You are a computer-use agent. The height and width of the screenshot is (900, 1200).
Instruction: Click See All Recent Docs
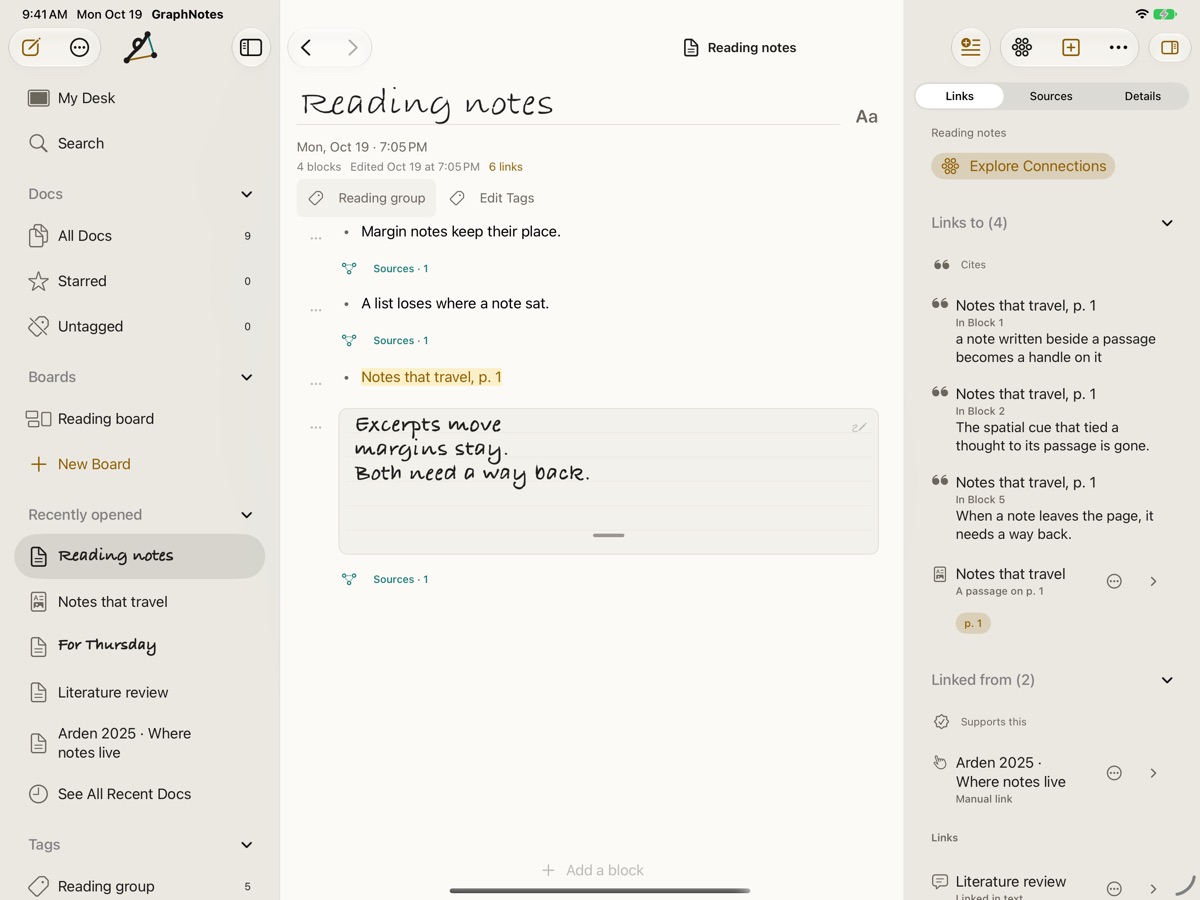pyautogui.click(x=140, y=794)
